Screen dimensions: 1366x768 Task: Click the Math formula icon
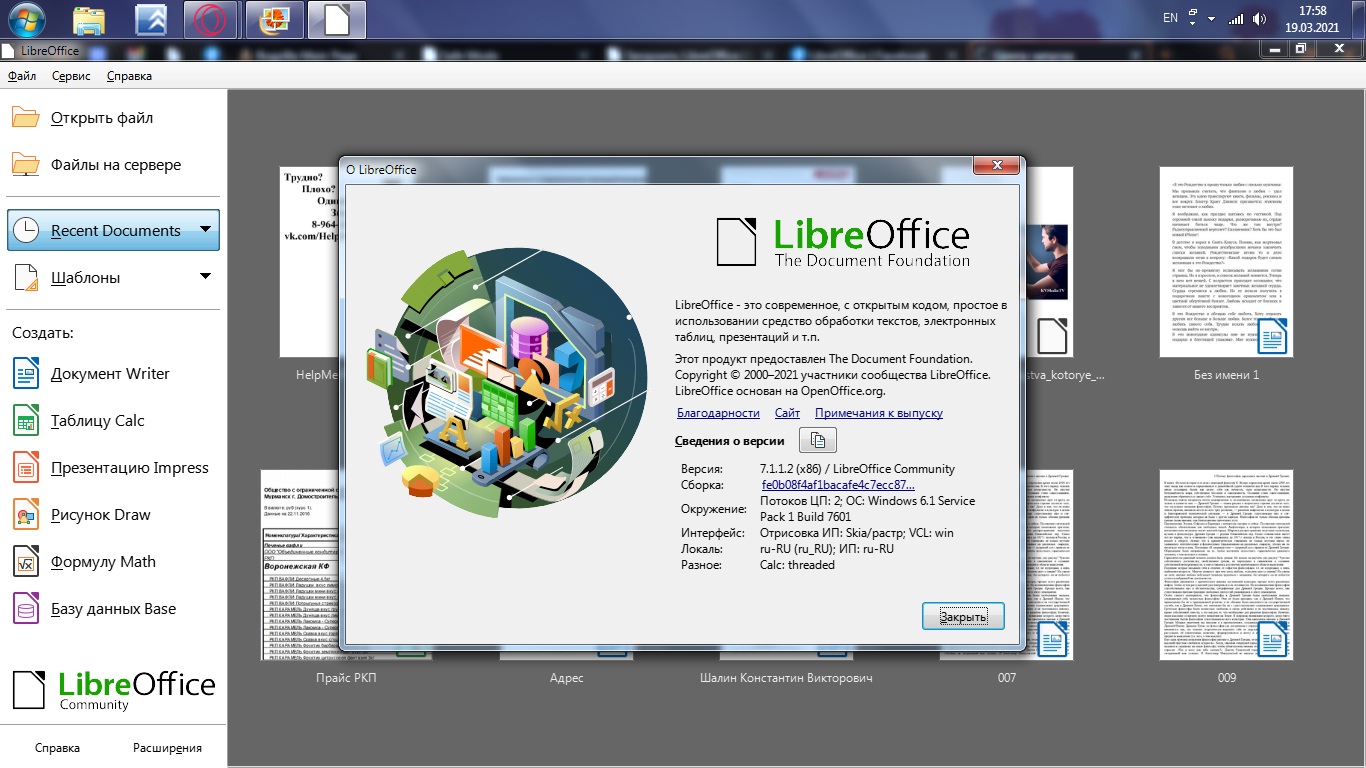pyautogui.click(x=25, y=561)
